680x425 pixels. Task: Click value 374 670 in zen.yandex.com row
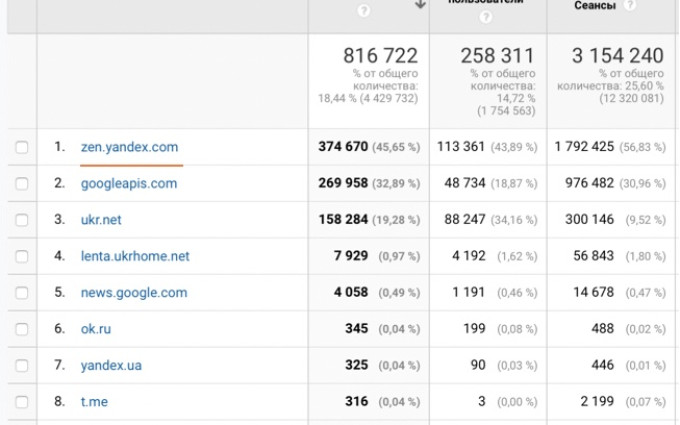(343, 147)
